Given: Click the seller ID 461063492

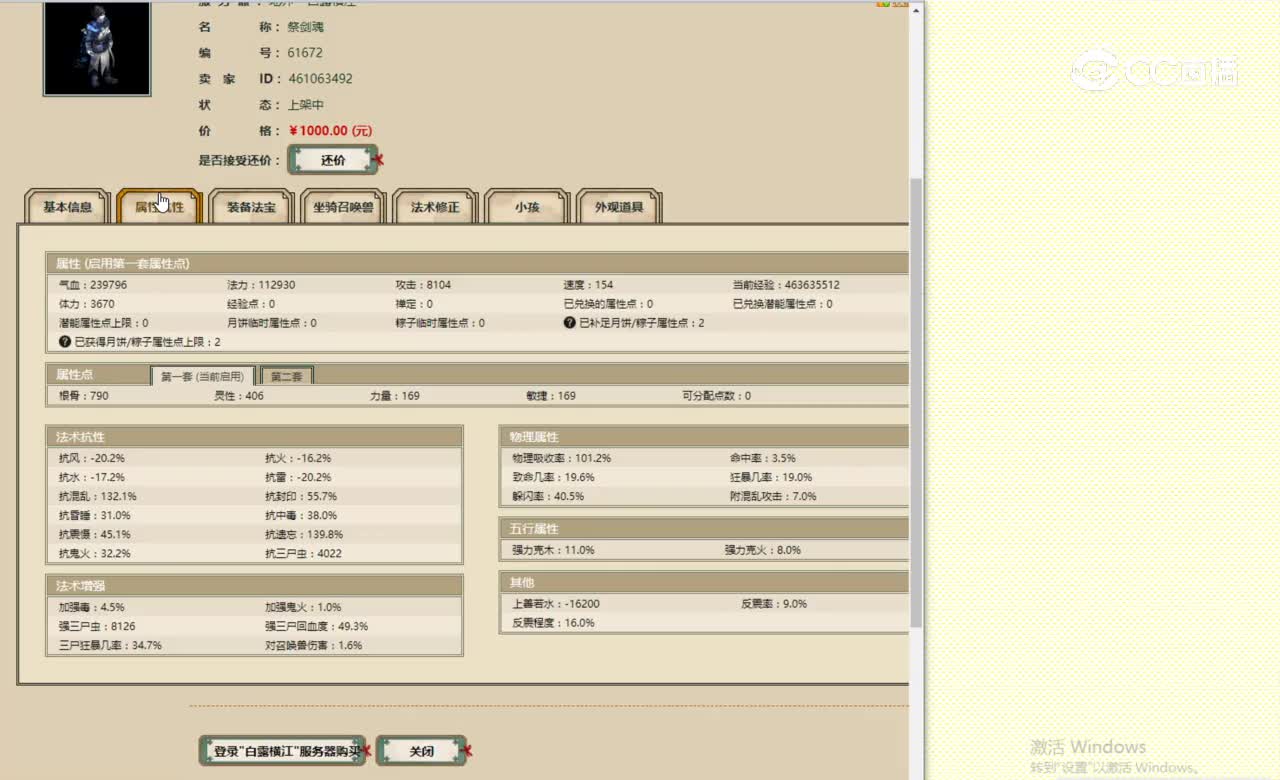Looking at the screenshot, I should [320, 79].
